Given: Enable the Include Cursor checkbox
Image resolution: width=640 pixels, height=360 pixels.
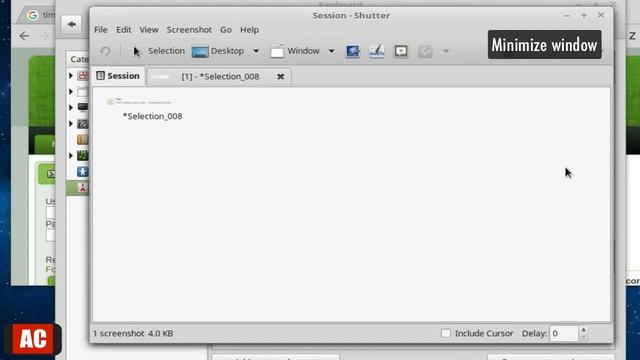Looking at the screenshot, I should click(446, 333).
